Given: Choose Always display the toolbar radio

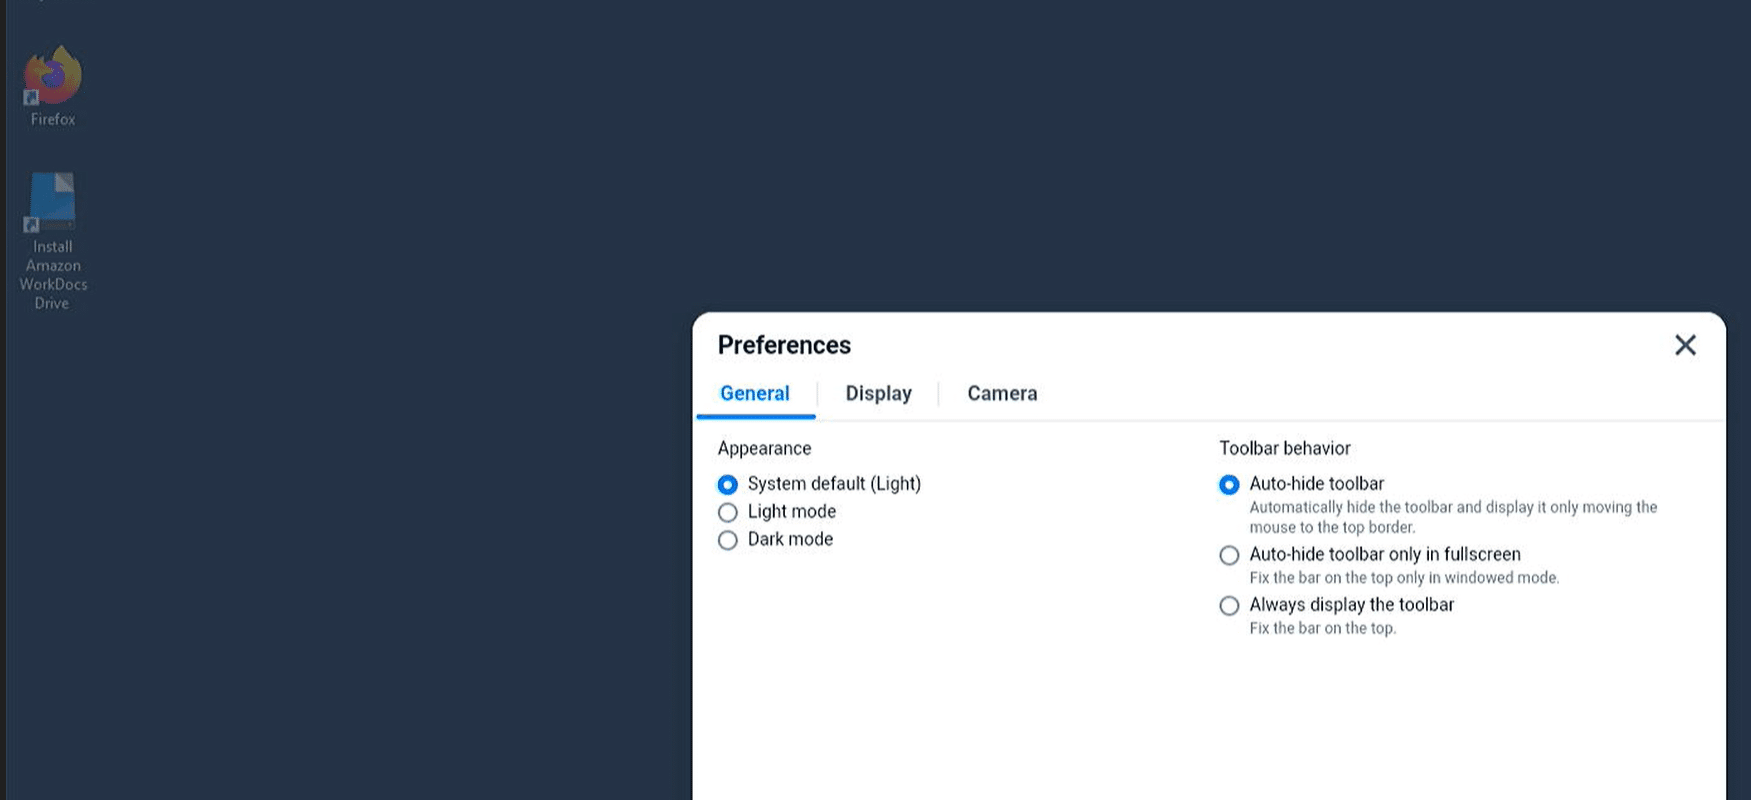Looking at the screenshot, I should (1229, 606).
